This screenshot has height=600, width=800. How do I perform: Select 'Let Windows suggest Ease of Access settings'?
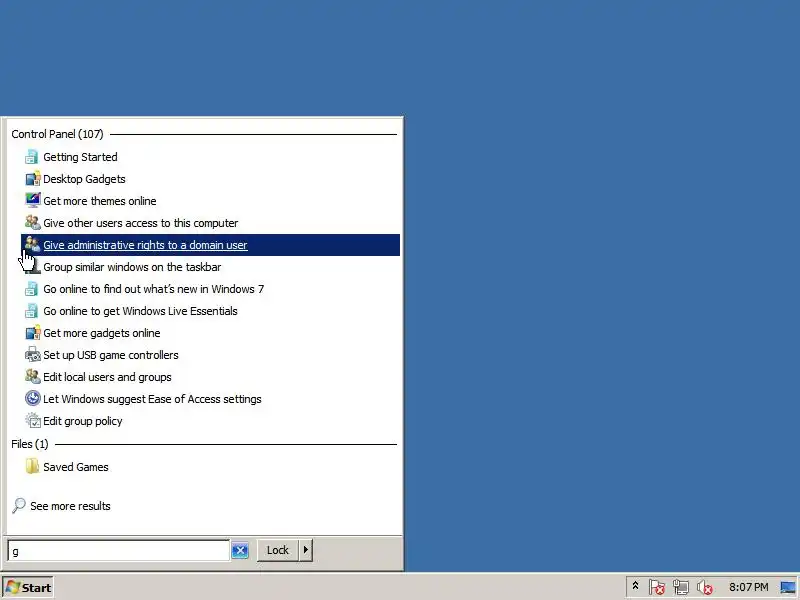[x=152, y=399]
